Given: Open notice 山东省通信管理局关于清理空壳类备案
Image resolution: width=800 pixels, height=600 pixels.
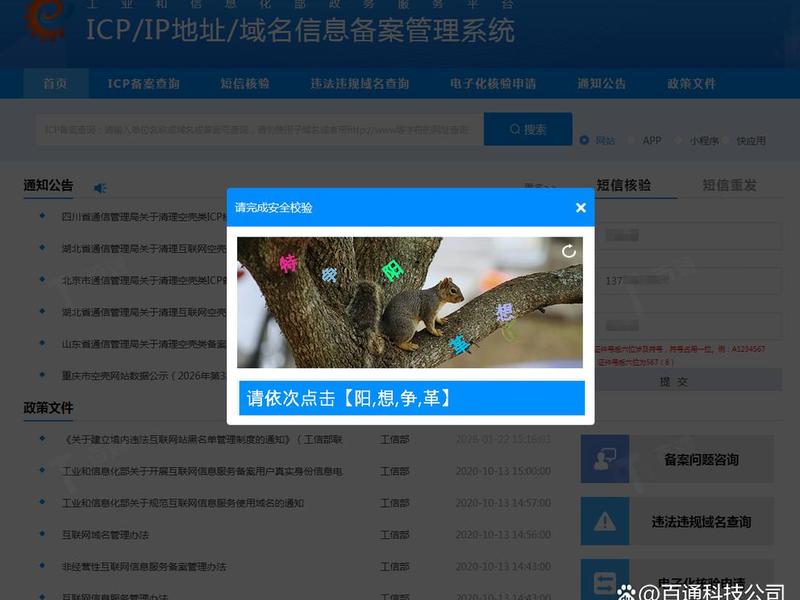Looking at the screenshot, I should (x=143, y=344).
